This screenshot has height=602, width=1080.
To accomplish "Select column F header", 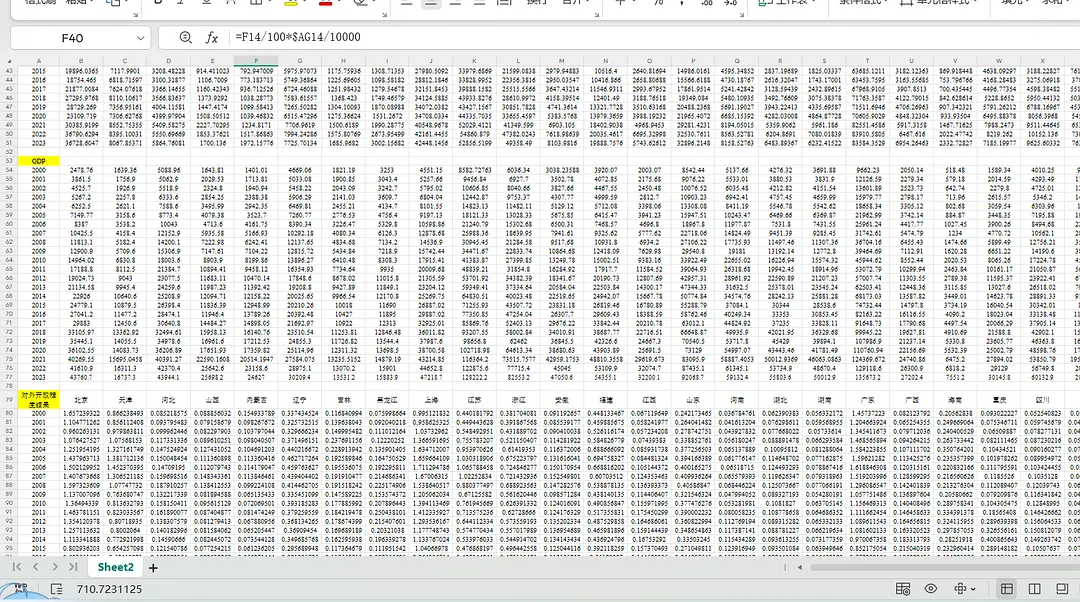I will click(x=256, y=61).
